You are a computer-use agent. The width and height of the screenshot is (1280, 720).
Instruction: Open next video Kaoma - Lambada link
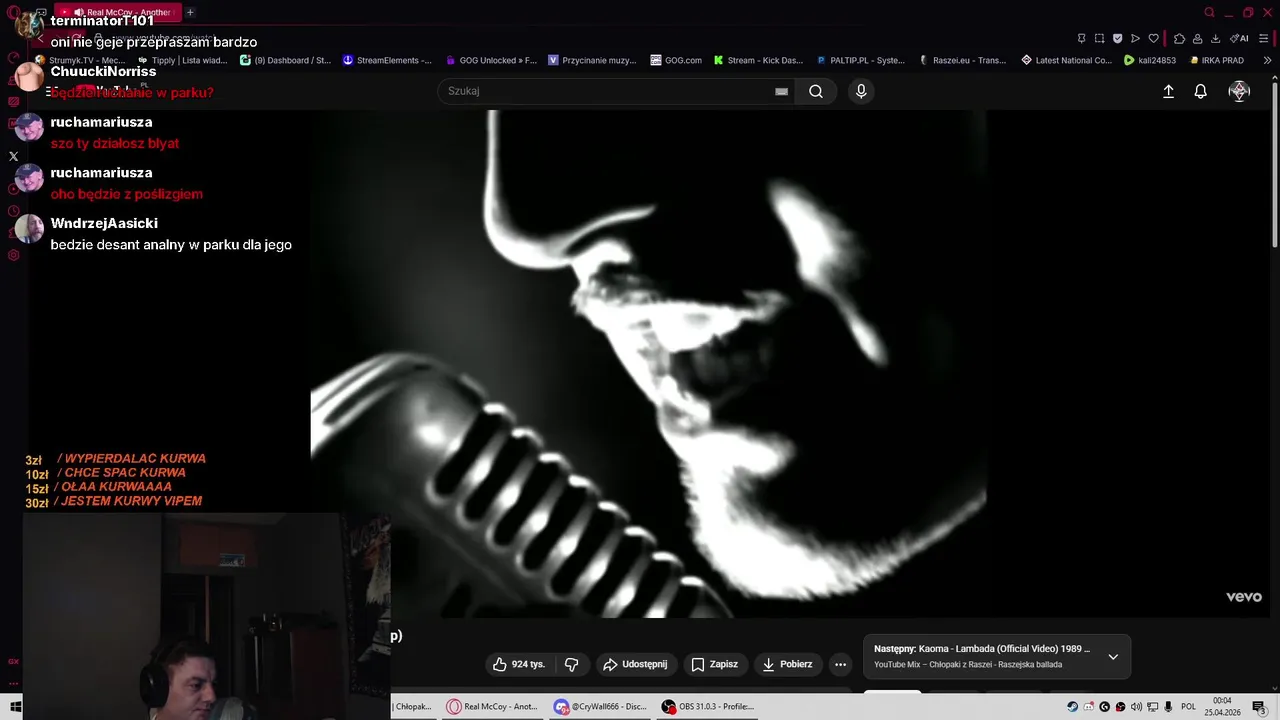982,649
